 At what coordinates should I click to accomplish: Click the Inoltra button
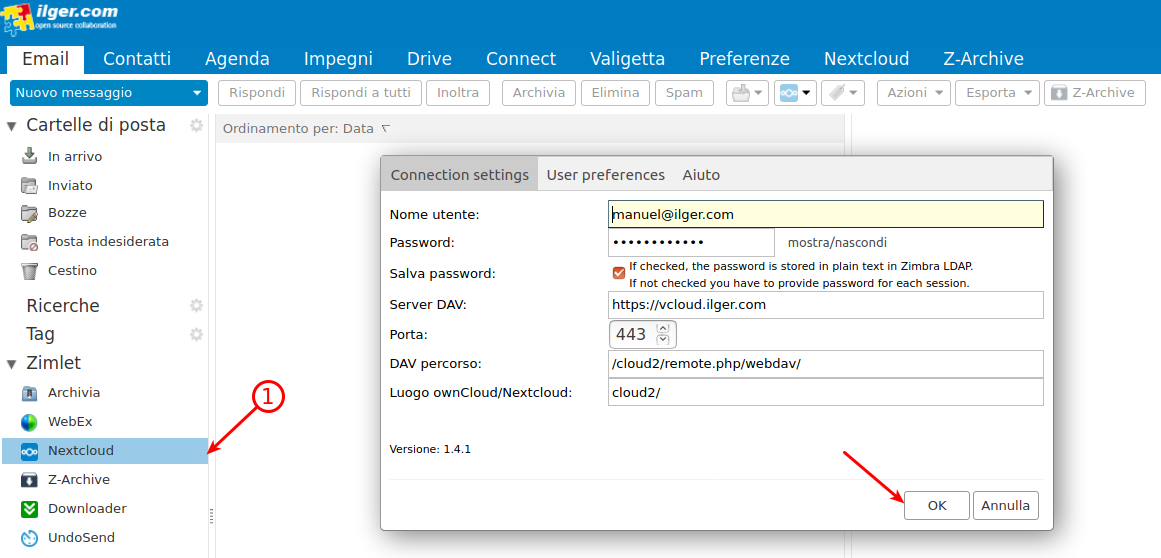click(x=458, y=93)
